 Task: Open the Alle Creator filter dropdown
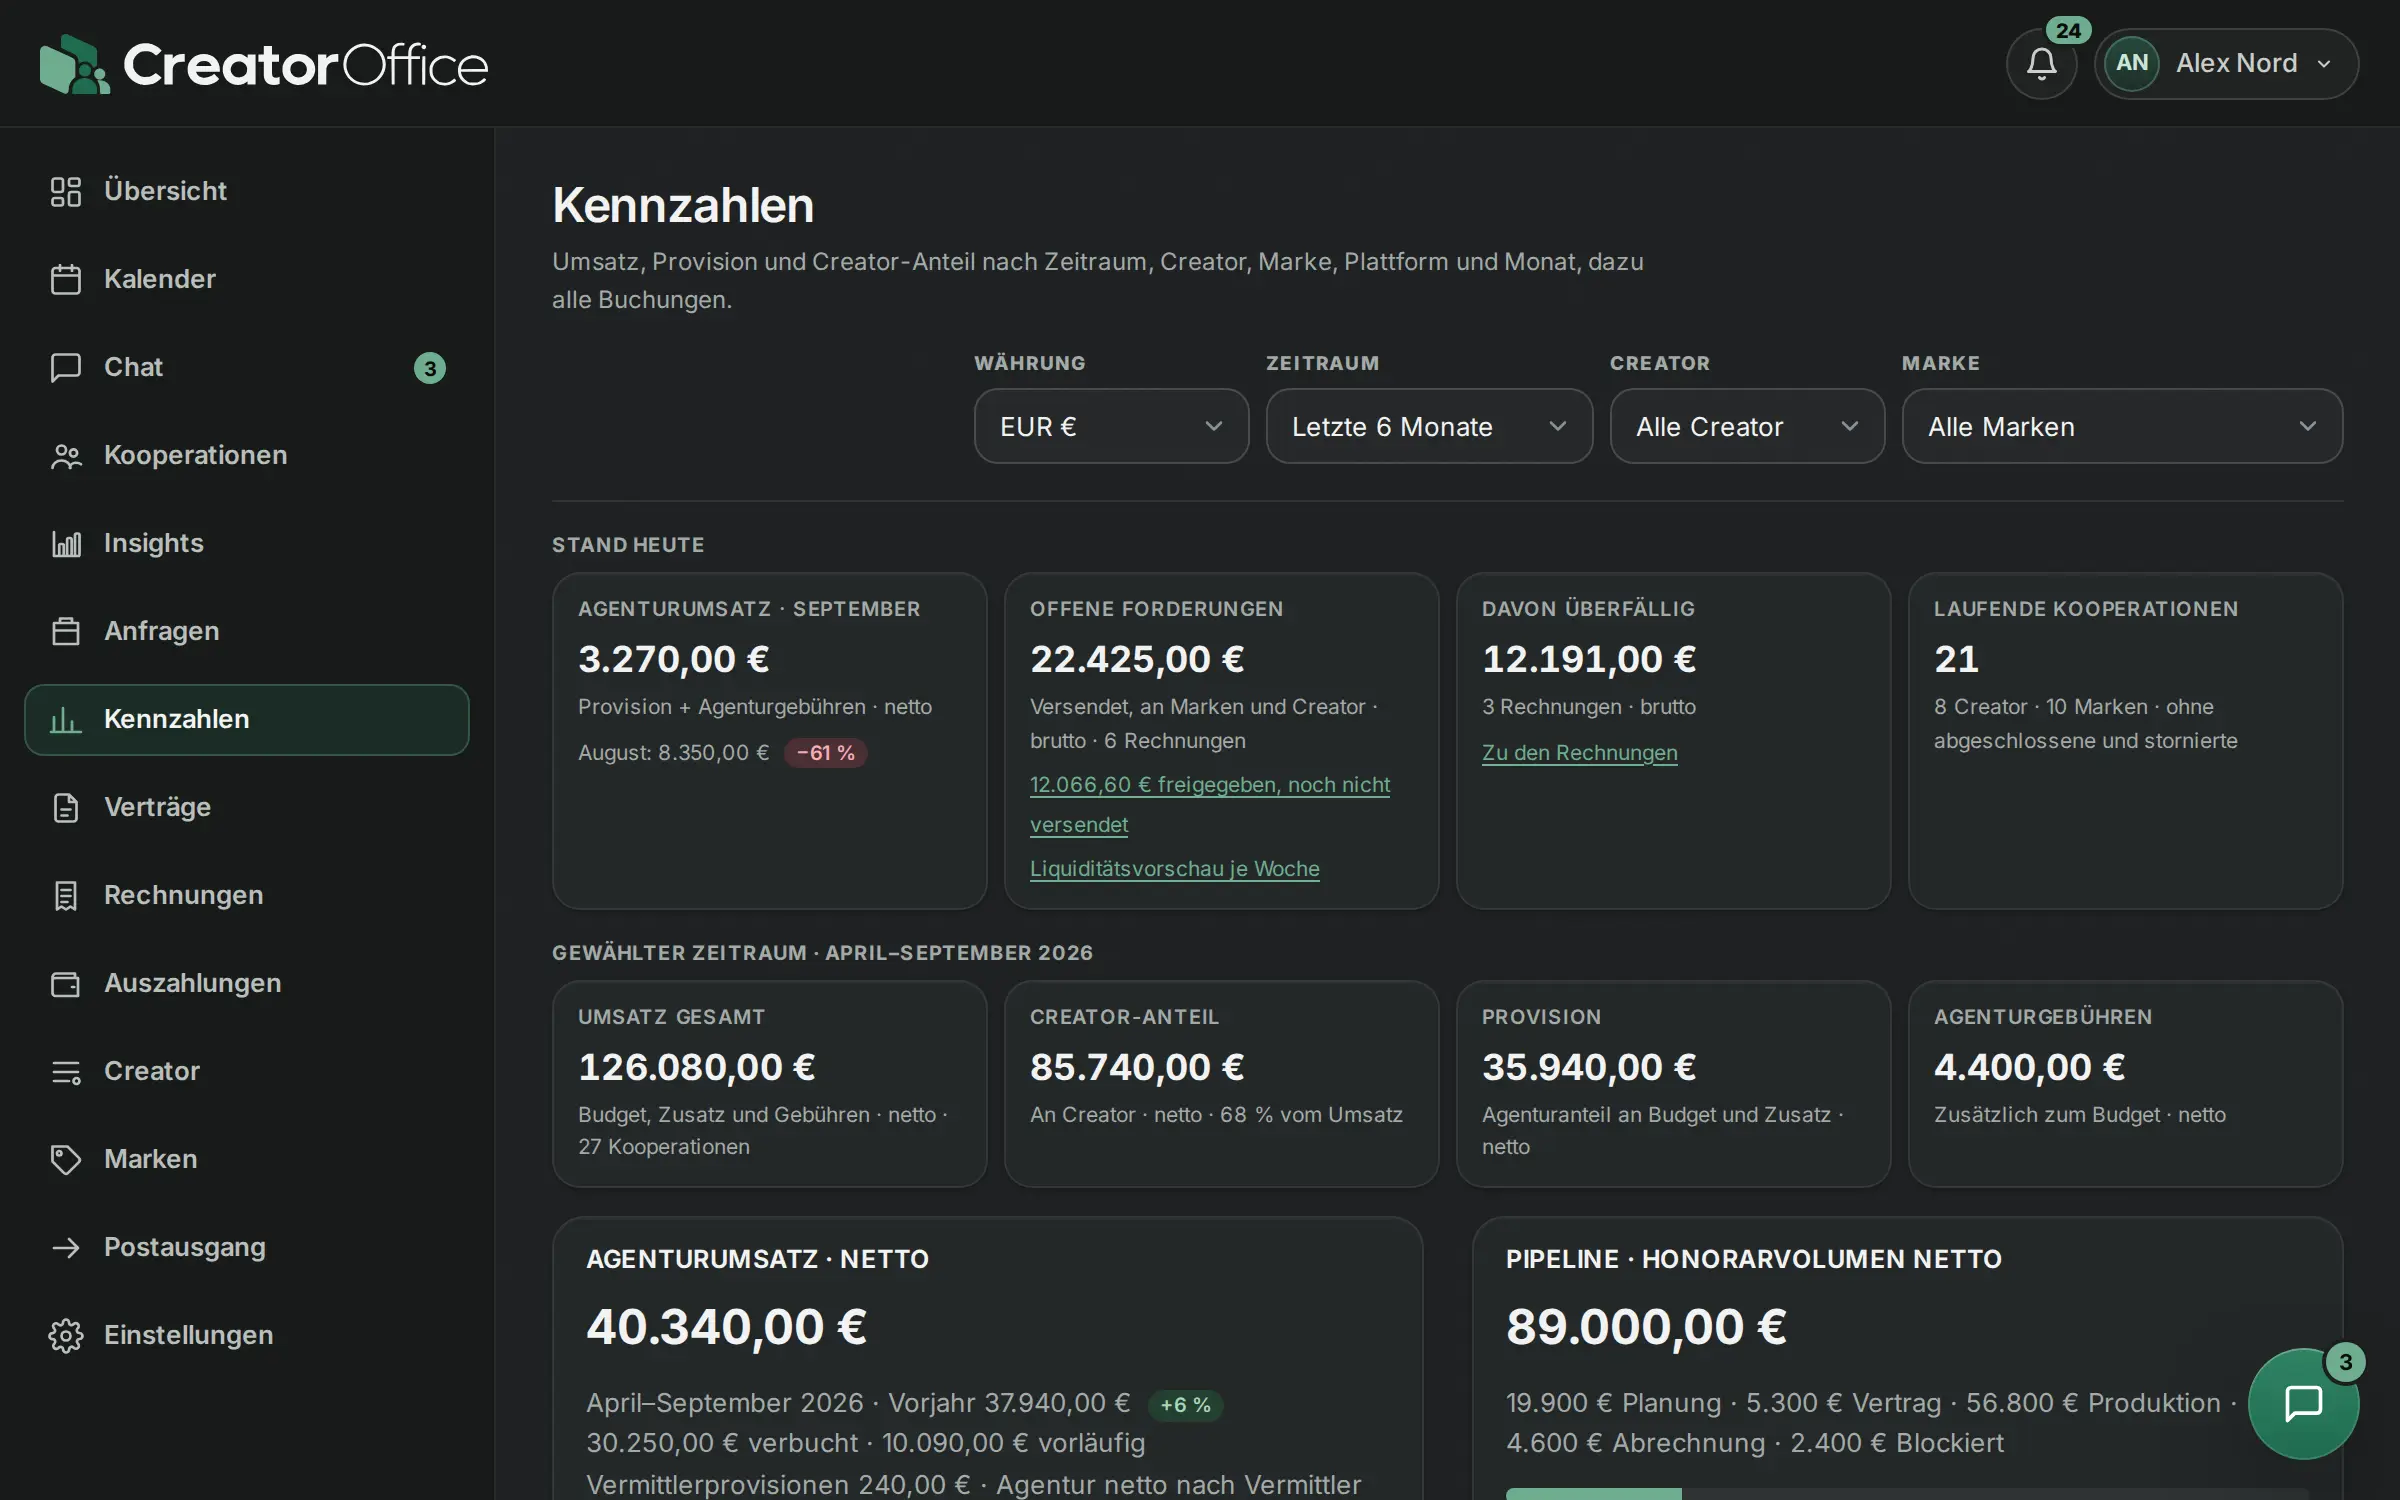[1747, 426]
